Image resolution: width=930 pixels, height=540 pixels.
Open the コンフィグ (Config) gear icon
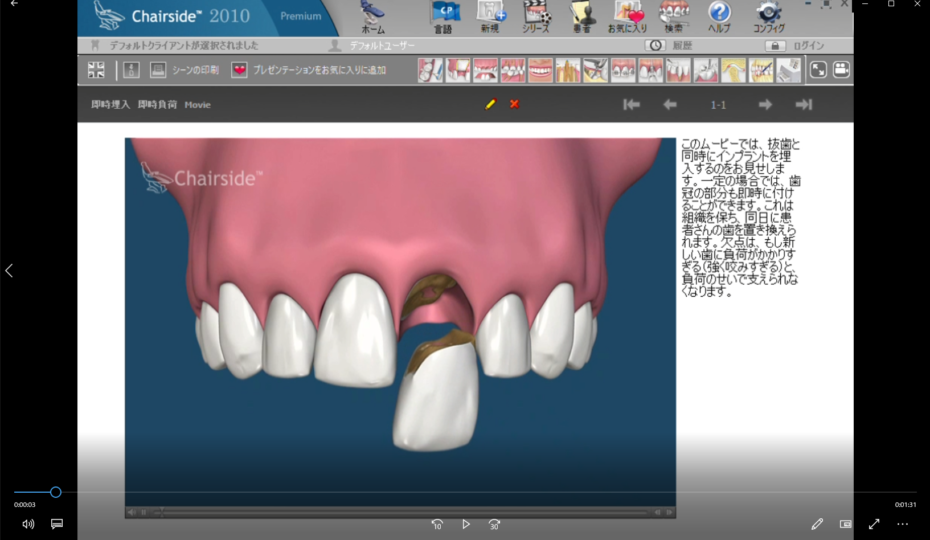[769, 17]
